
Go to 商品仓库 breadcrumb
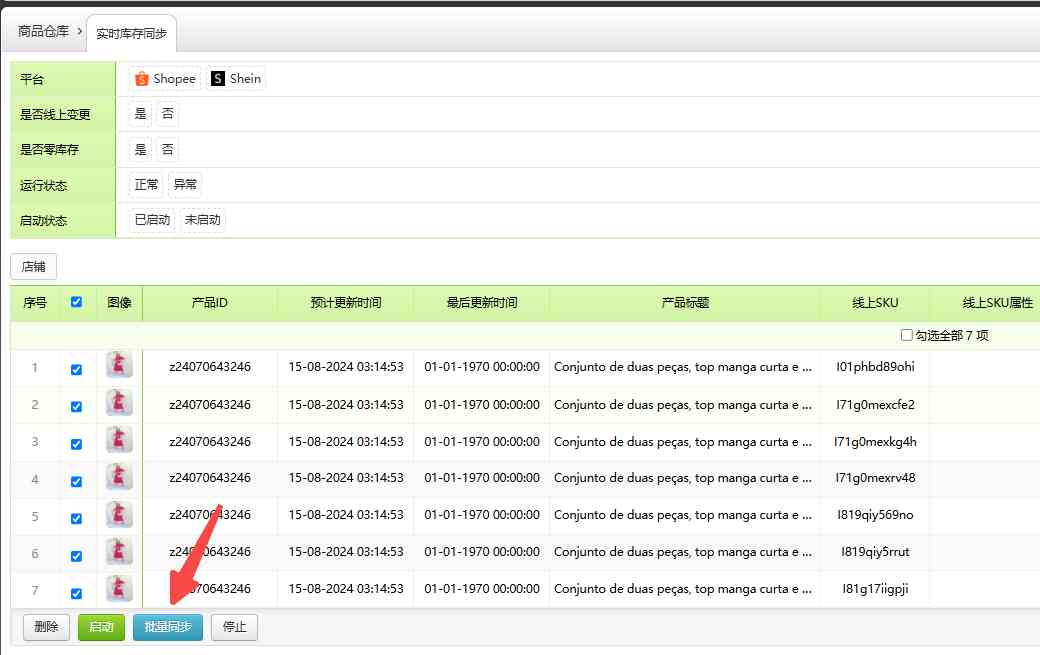[44, 32]
